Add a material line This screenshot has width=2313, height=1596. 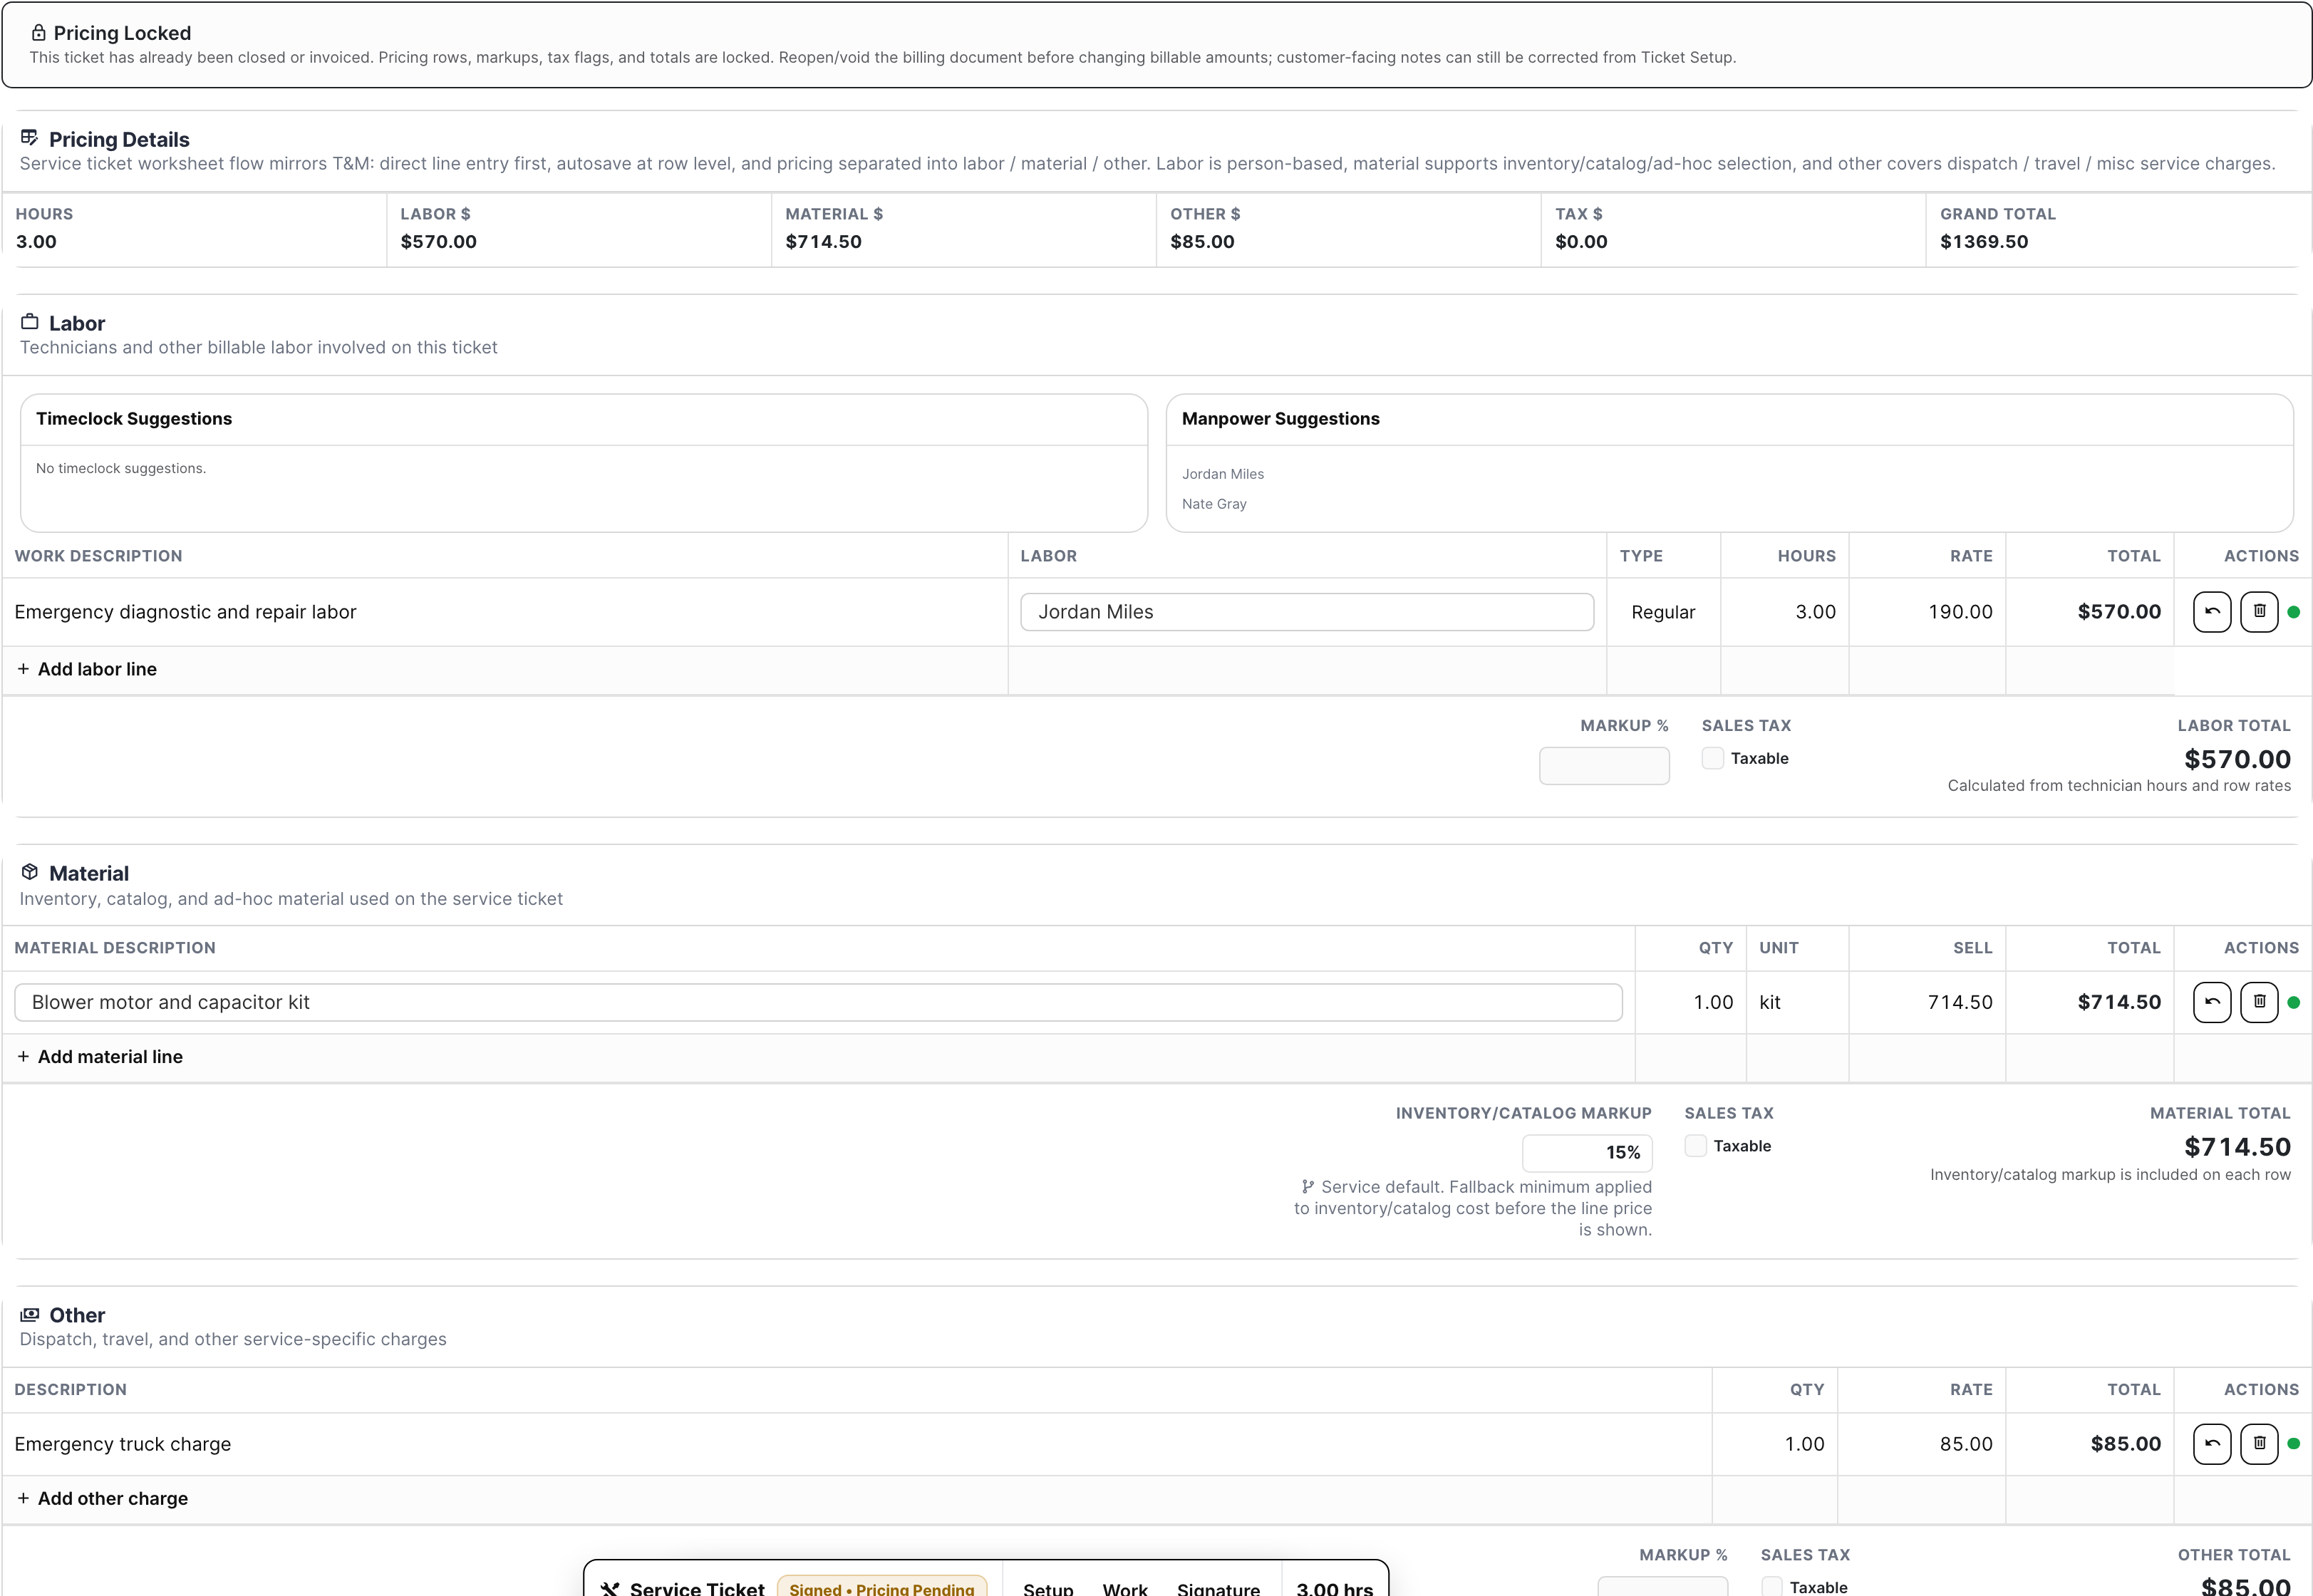pos(100,1056)
